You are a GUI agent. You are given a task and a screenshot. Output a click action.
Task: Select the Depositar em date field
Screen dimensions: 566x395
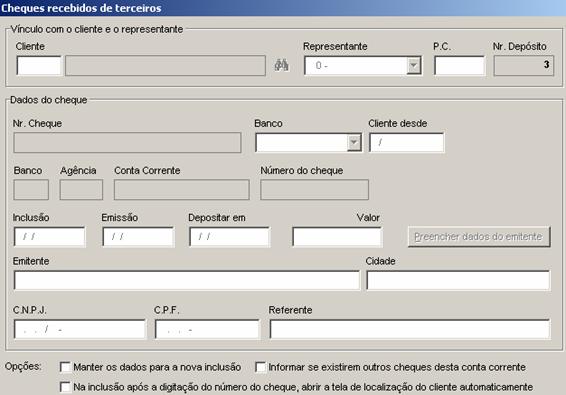pos(230,236)
